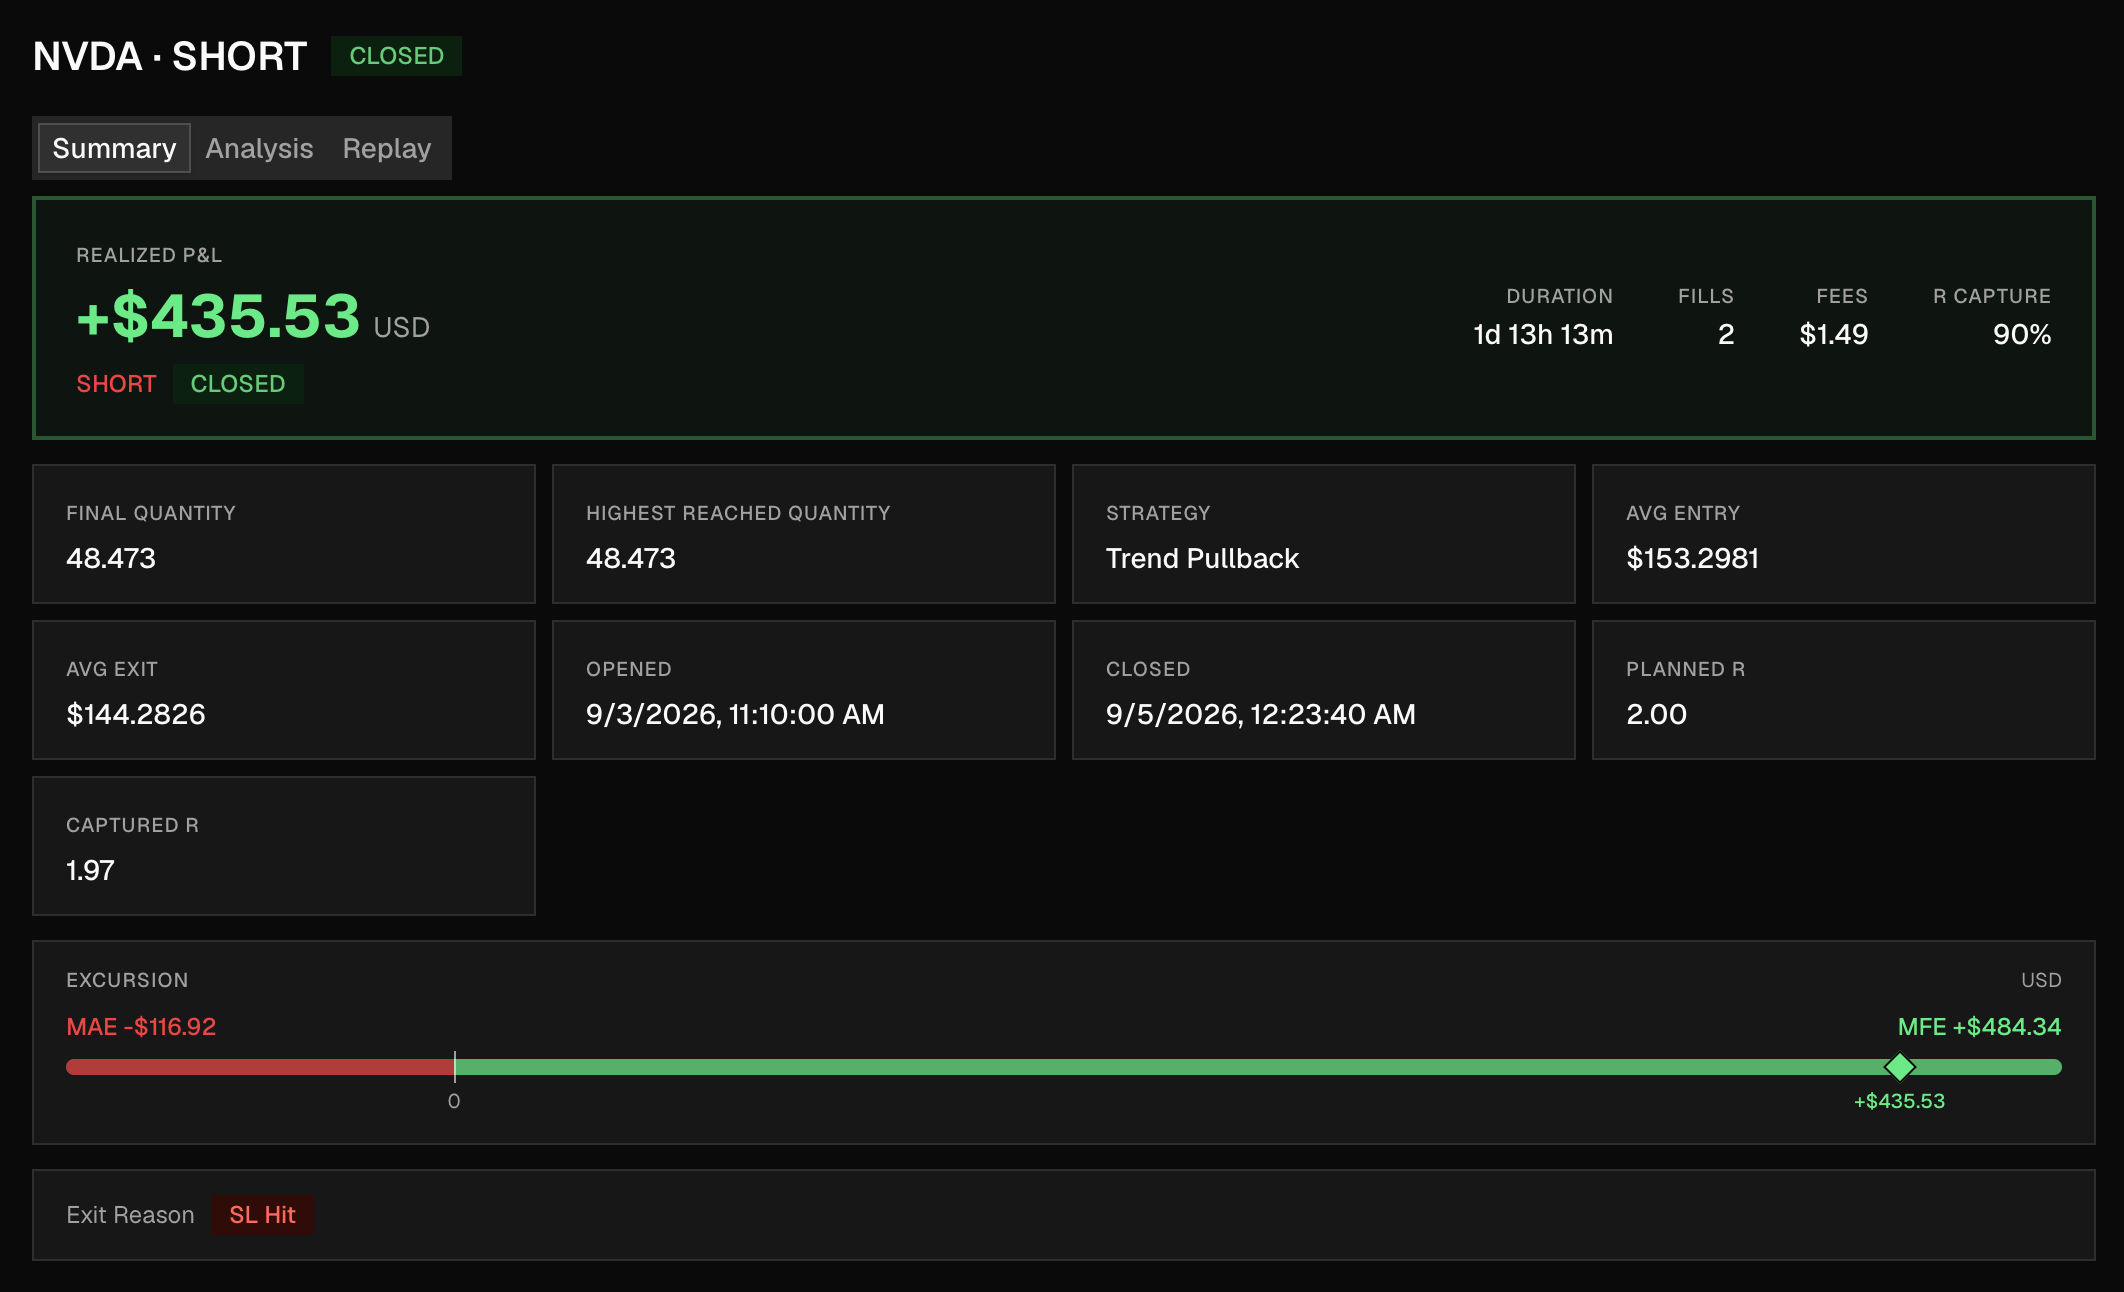This screenshot has height=1292, width=2124.
Task: Click the zero marker on the excursion bar
Action: pyautogui.click(x=454, y=1067)
